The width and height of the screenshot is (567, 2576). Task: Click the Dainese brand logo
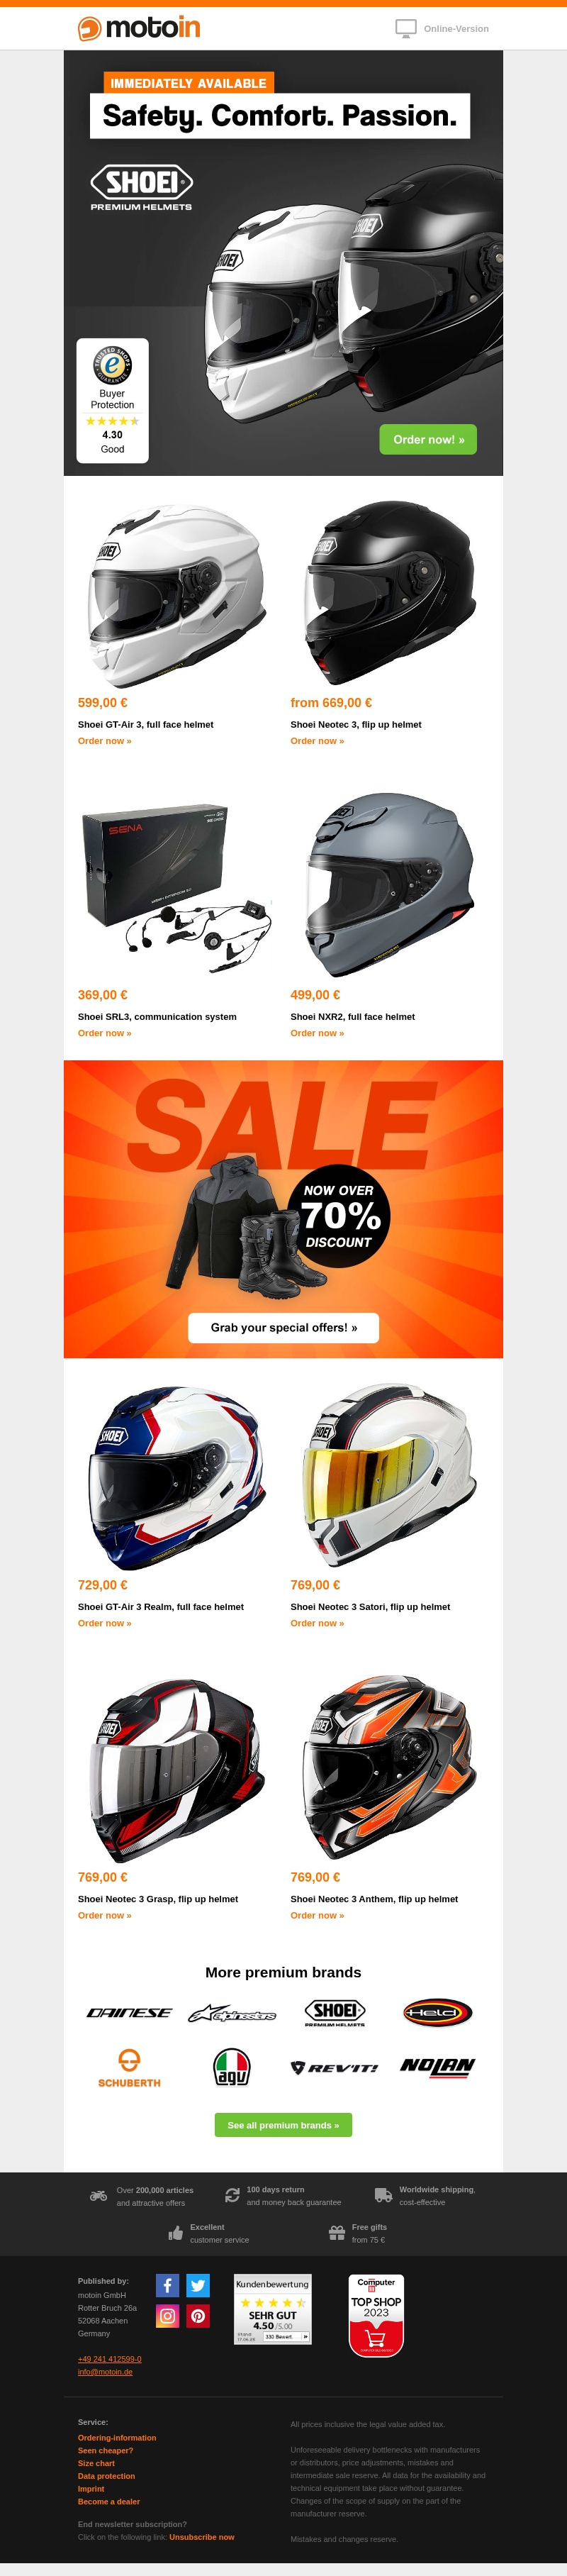click(129, 2013)
